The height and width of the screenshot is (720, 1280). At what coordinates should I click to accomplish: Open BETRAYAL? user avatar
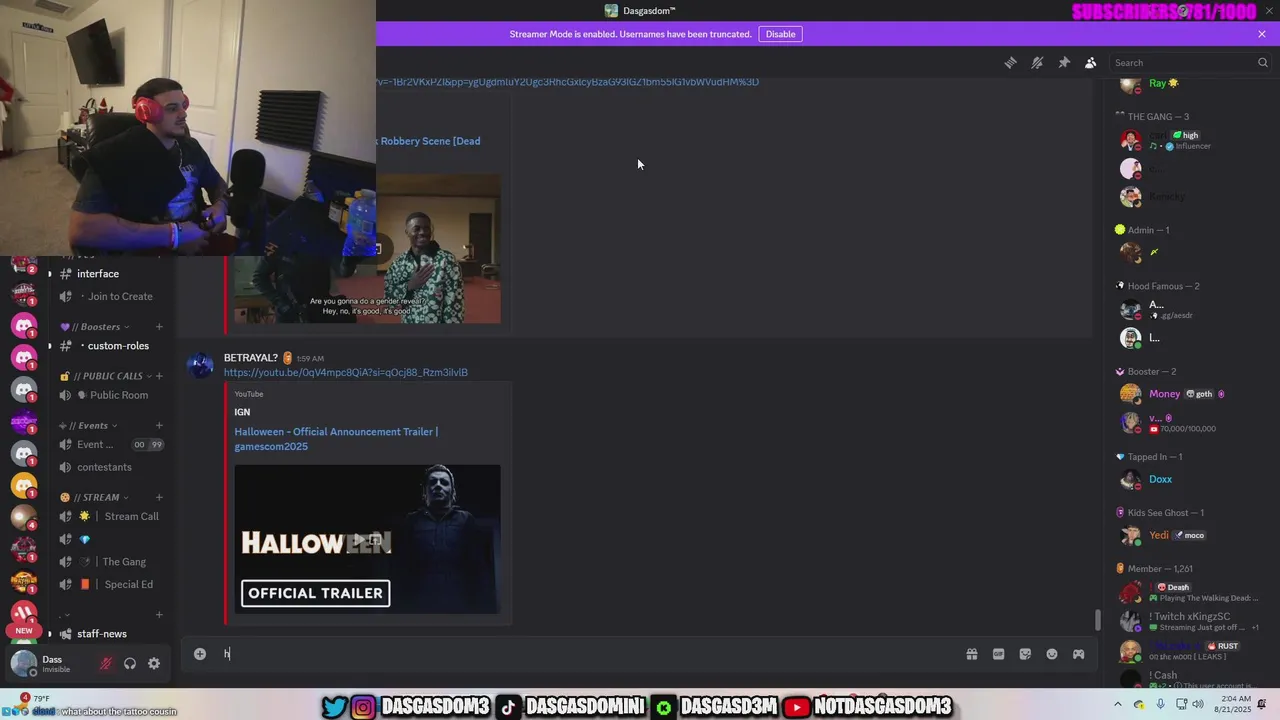[x=200, y=365]
